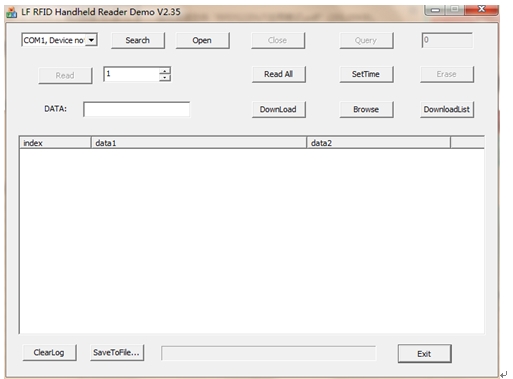The image size is (513, 379).
Task: Open the device connection with Open button
Action: [202, 40]
